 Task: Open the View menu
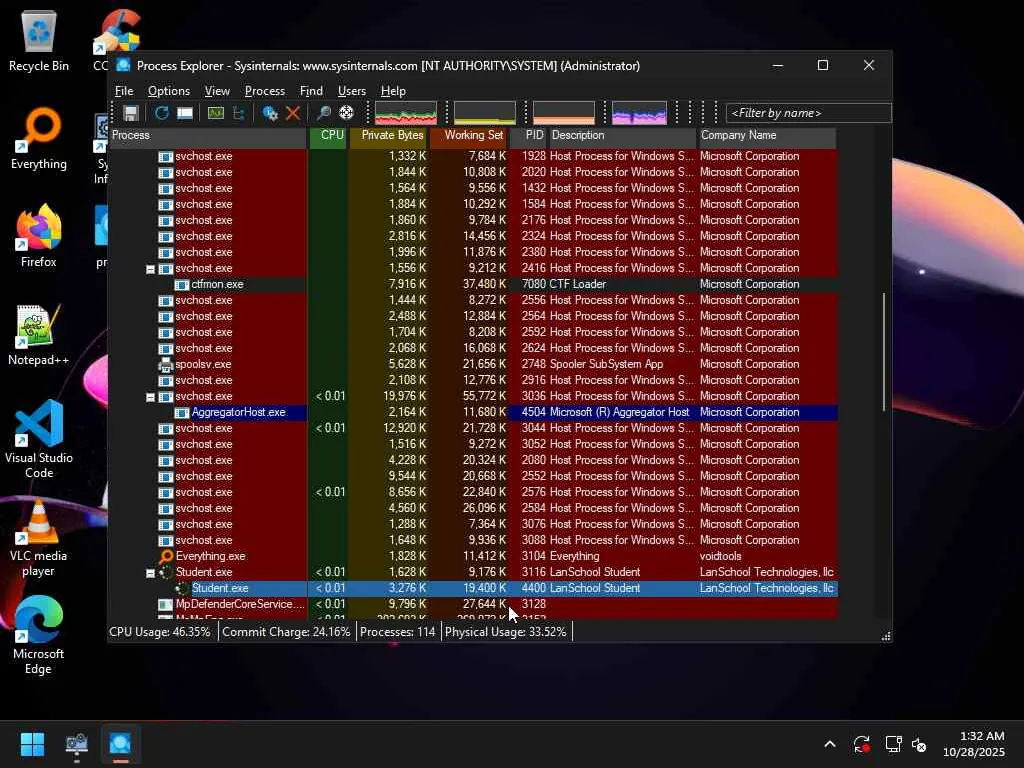tap(217, 91)
